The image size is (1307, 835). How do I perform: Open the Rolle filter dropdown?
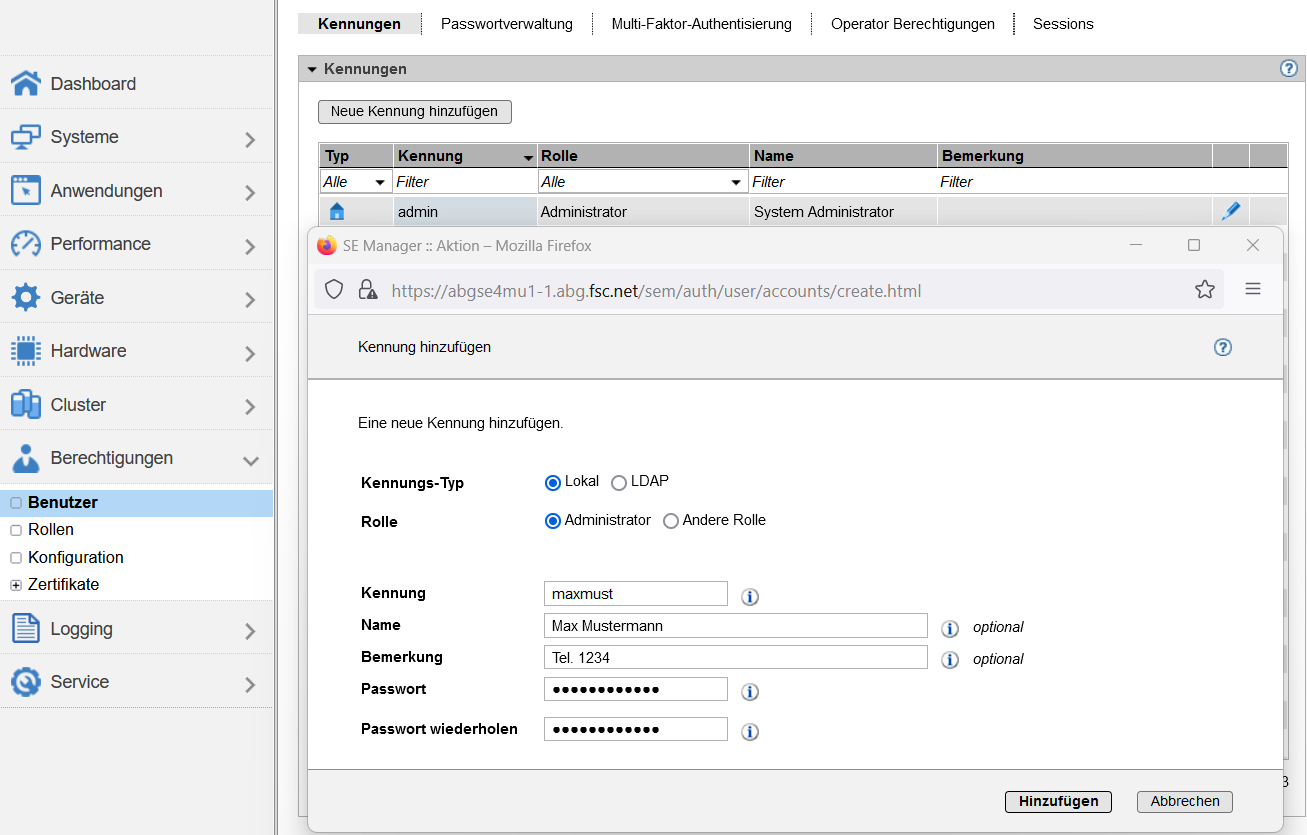tap(642, 182)
